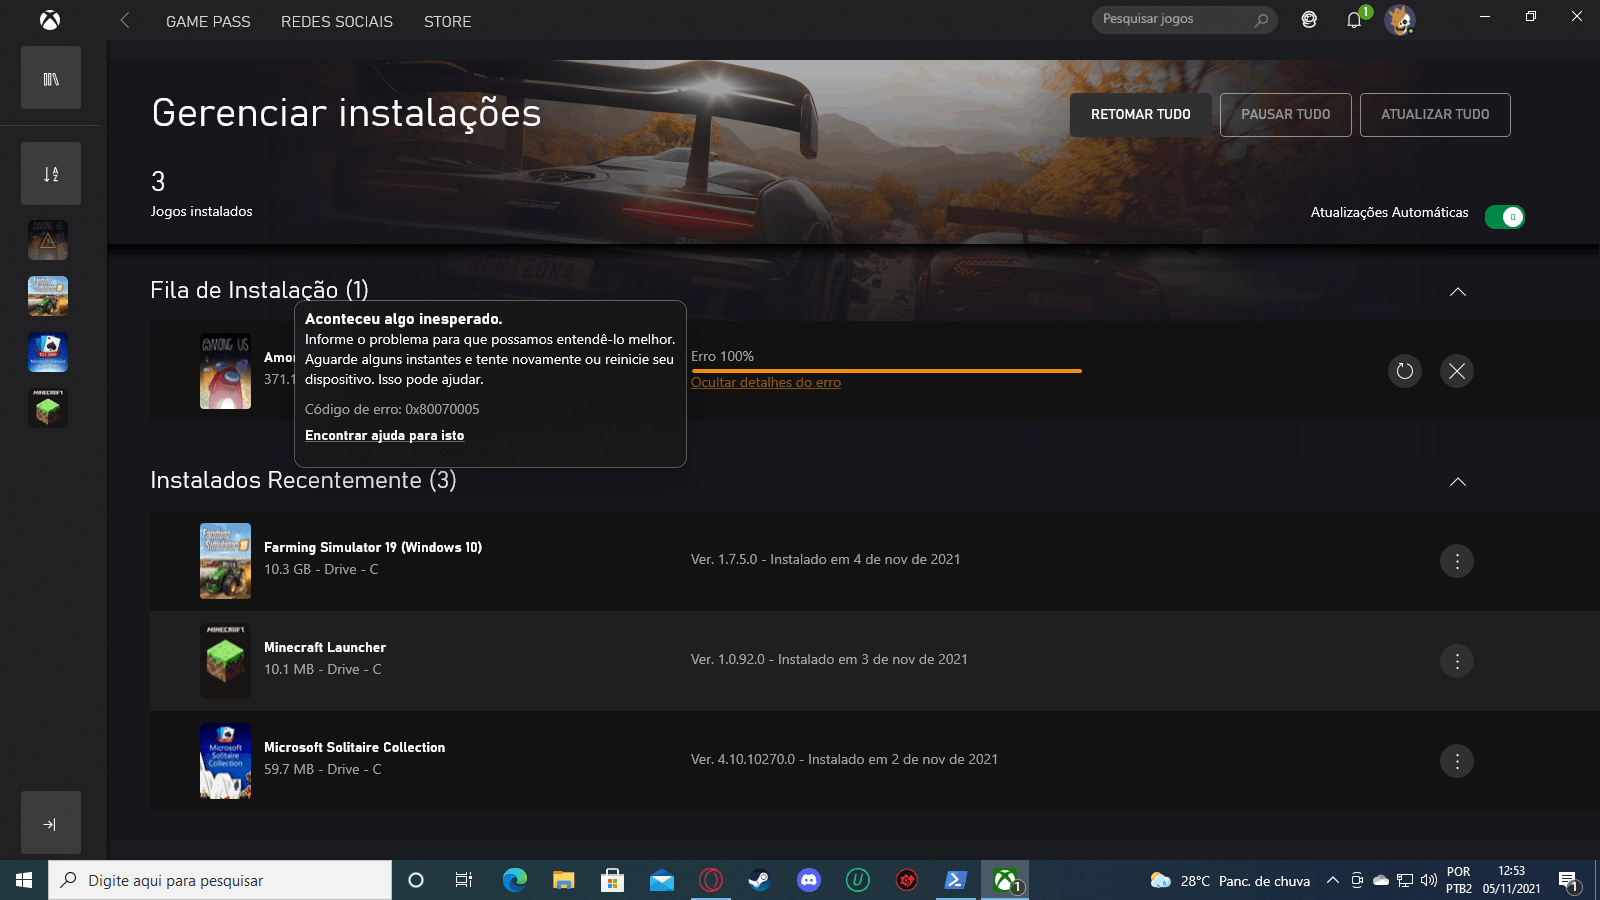
Task: Cancel the Among Us installation
Action: 1457,371
